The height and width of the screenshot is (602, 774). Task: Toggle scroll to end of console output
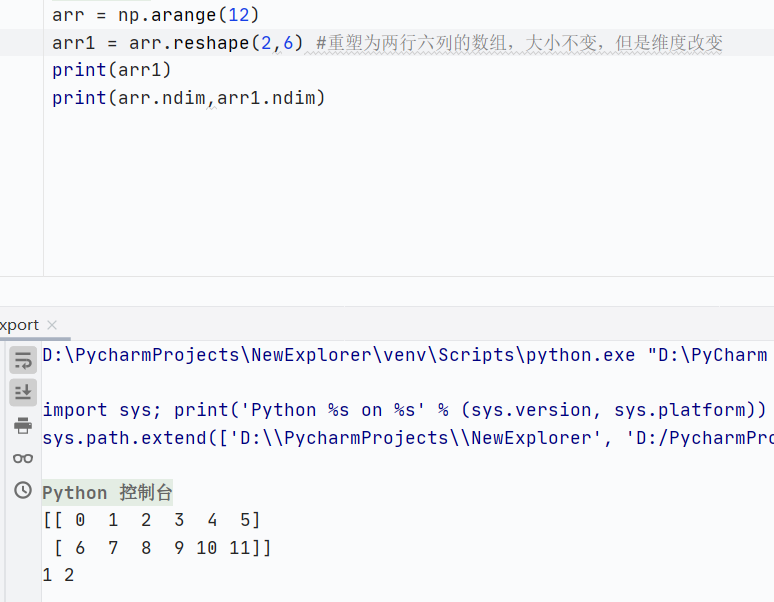pos(22,393)
